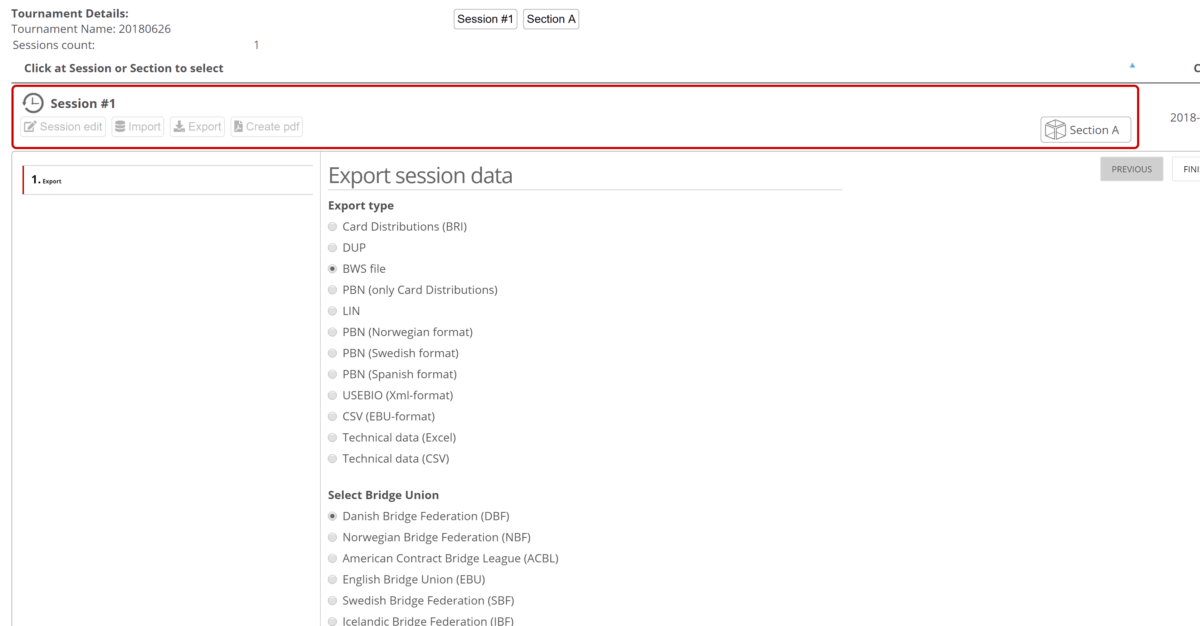This screenshot has height=626, width=1200.
Task: Click the Session #1 clock icon
Action: tap(33, 103)
